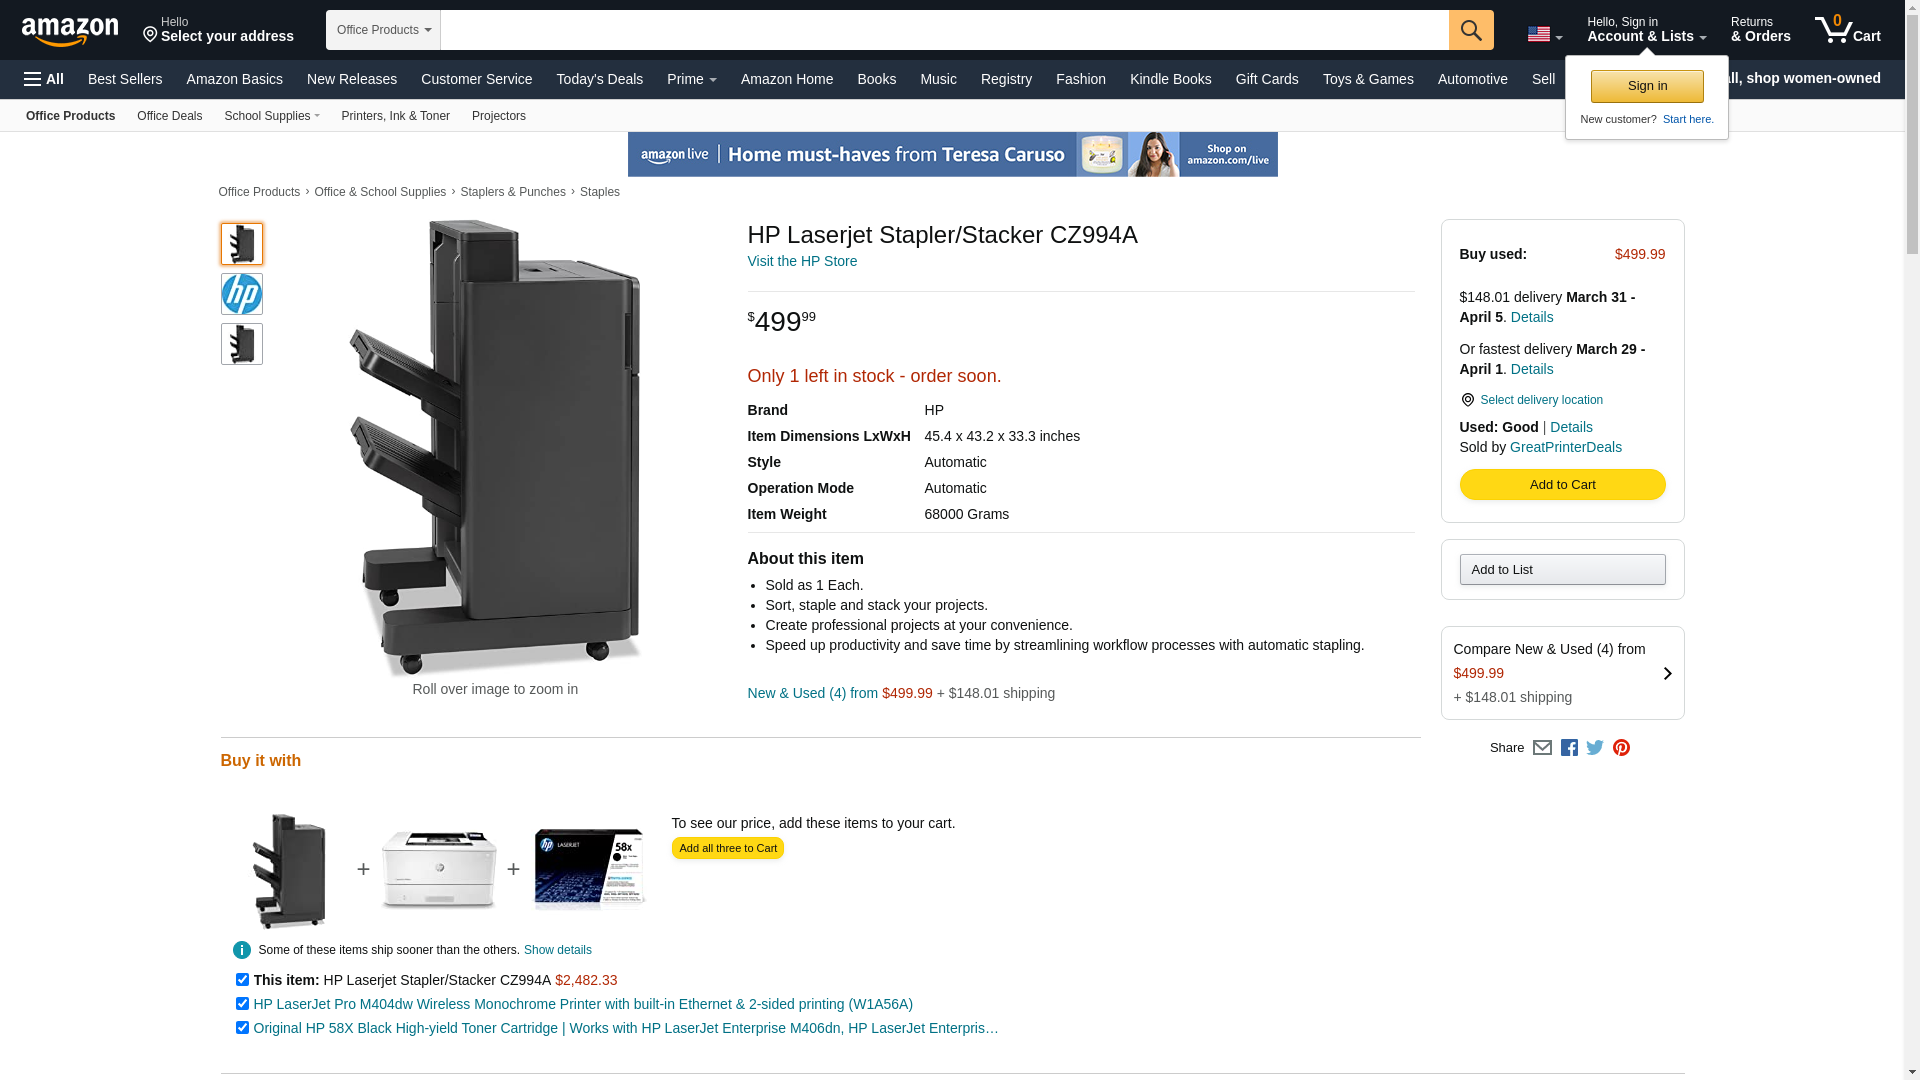Open the All hamburger menu
The height and width of the screenshot is (1080, 1920).
pyautogui.click(x=44, y=79)
